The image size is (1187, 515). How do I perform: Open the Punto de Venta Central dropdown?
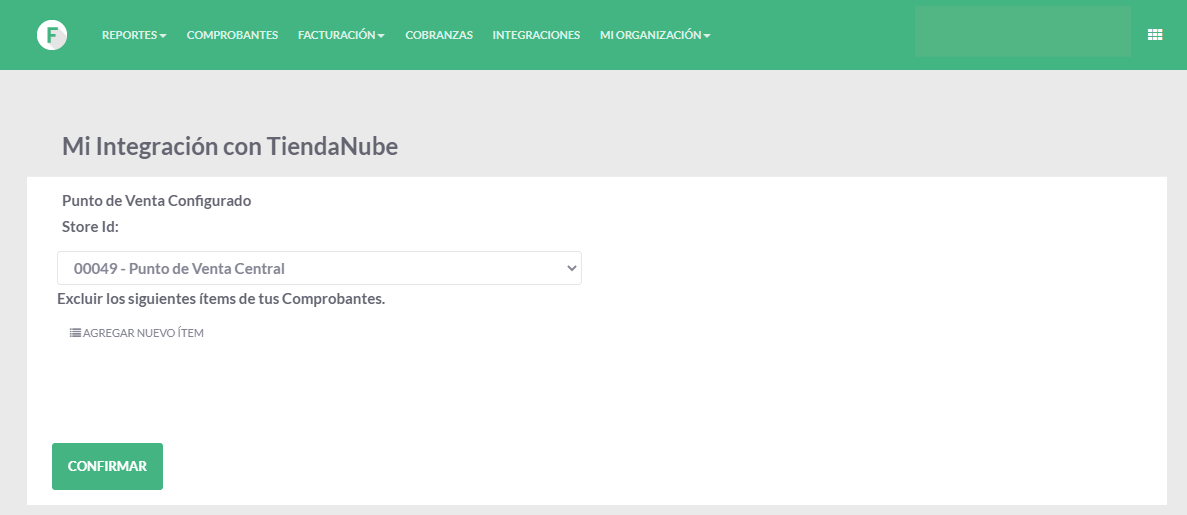[319, 268]
